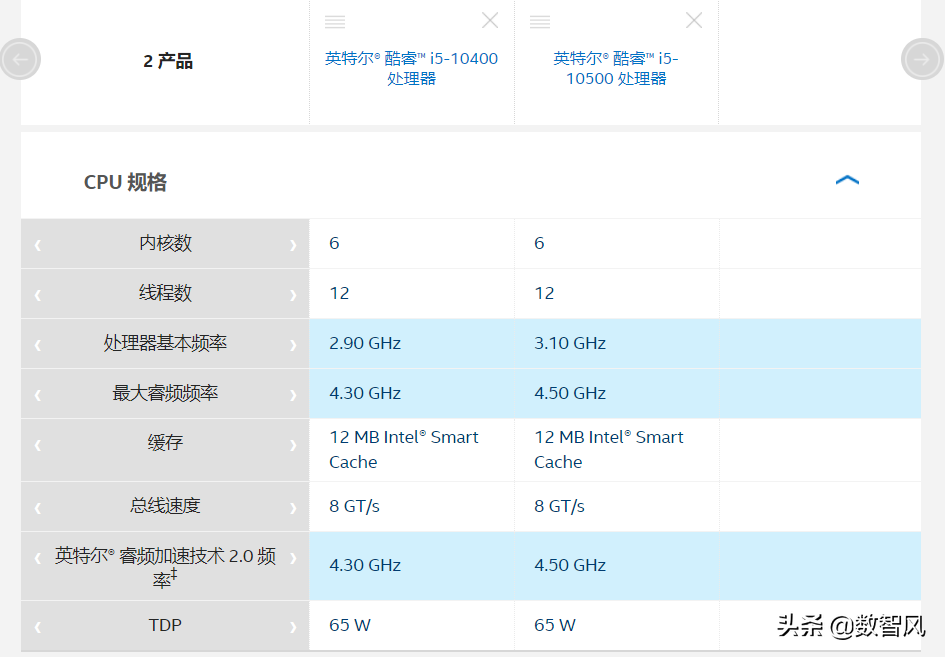This screenshot has width=945, height=657.
Task: Click the right circular navigation arrow
Action: click(x=922, y=59)
